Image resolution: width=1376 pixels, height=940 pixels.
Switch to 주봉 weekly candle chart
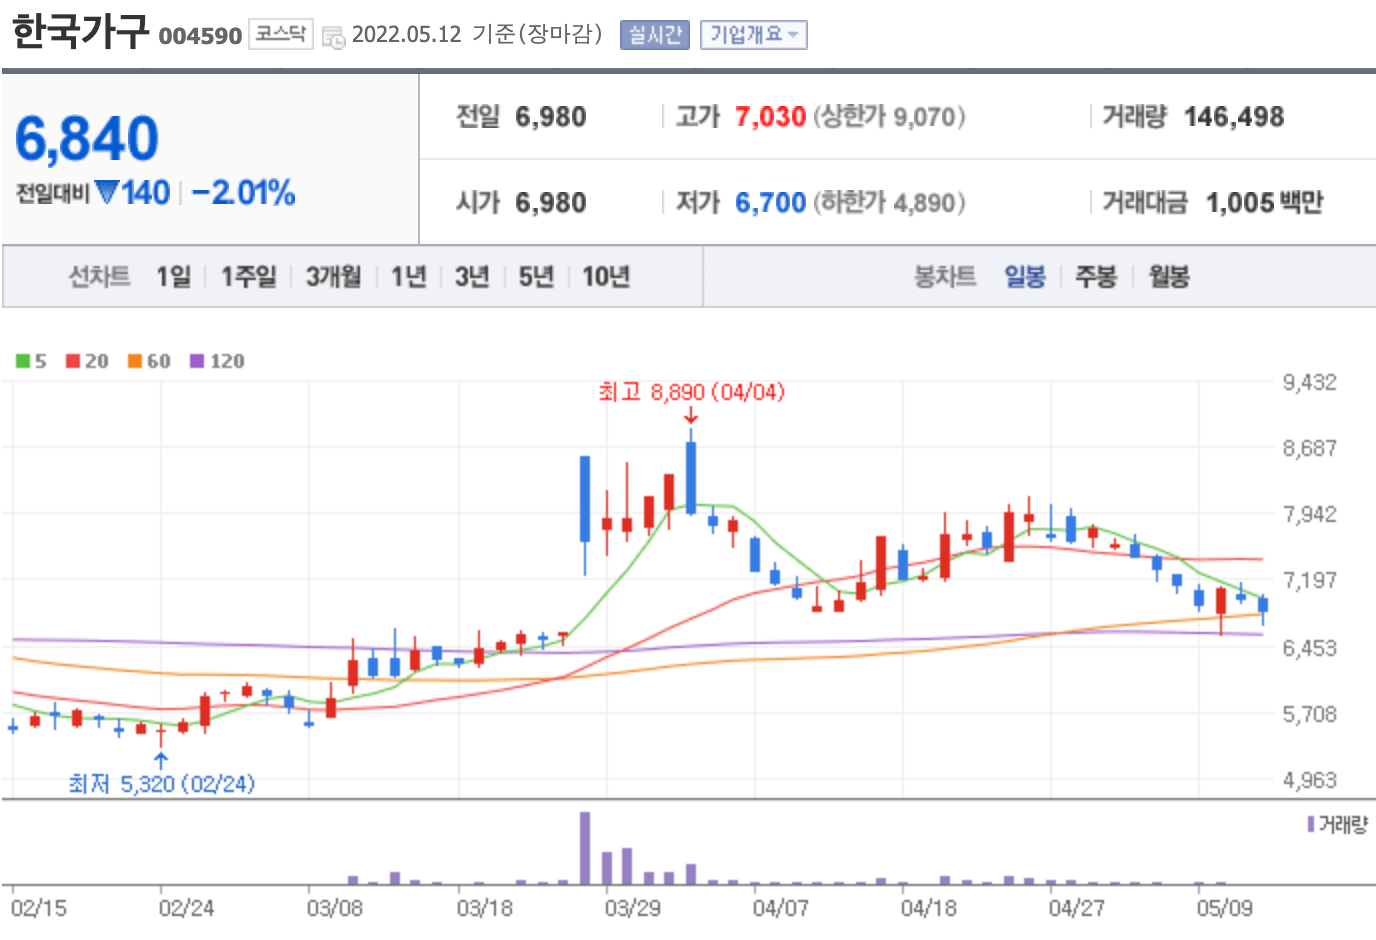coord(1096,276)
